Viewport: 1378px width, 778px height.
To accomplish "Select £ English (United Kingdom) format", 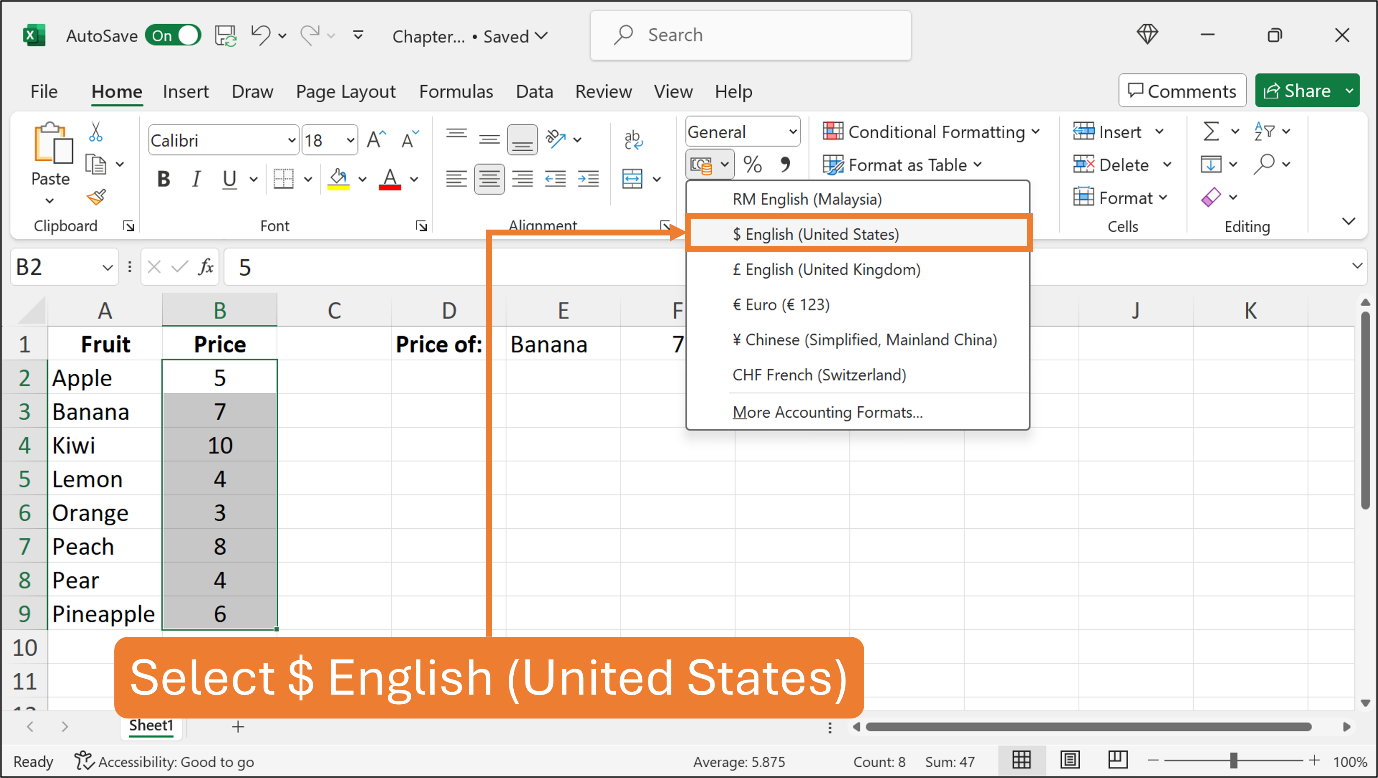I will pyautogui.click(x=858, y=269).
